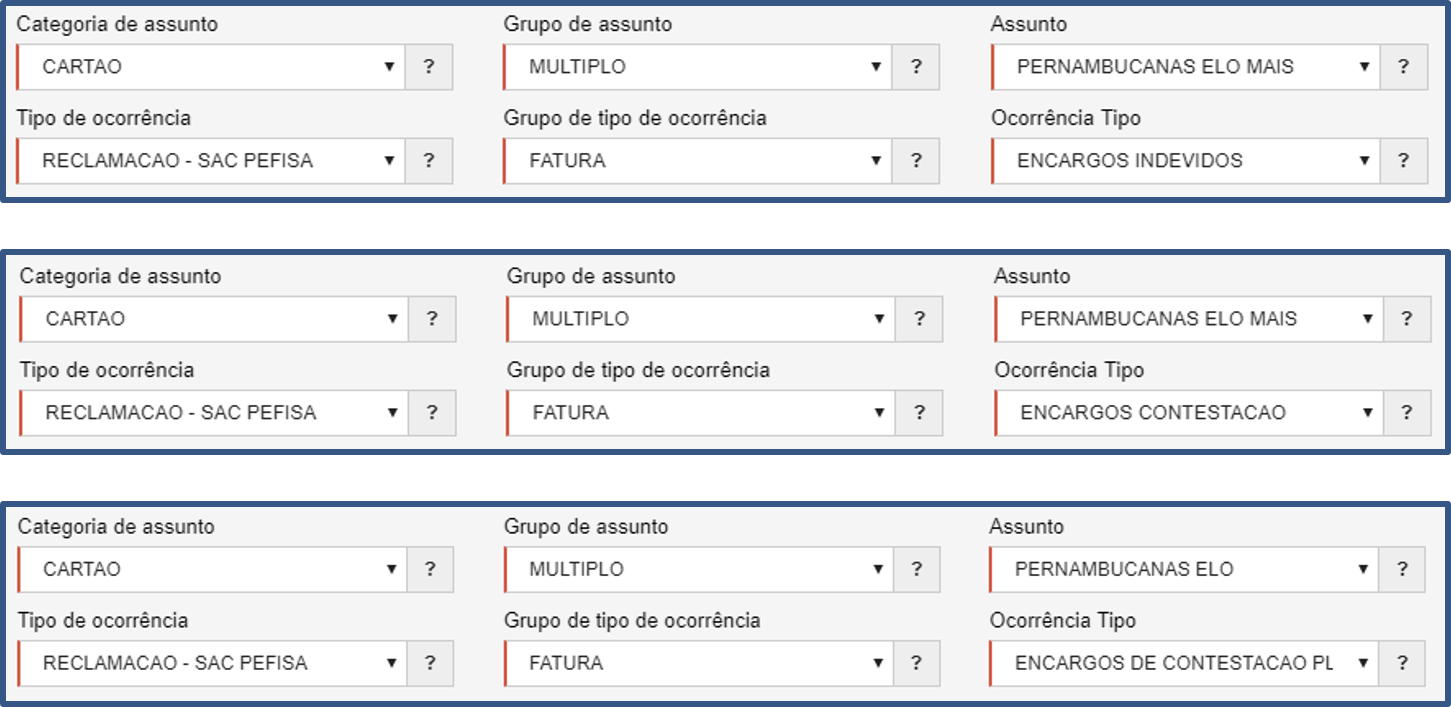
Task: Click CARTAO help icon in ENCARGOS DE CONTESTACAO PL form
Action: [430, 569]
